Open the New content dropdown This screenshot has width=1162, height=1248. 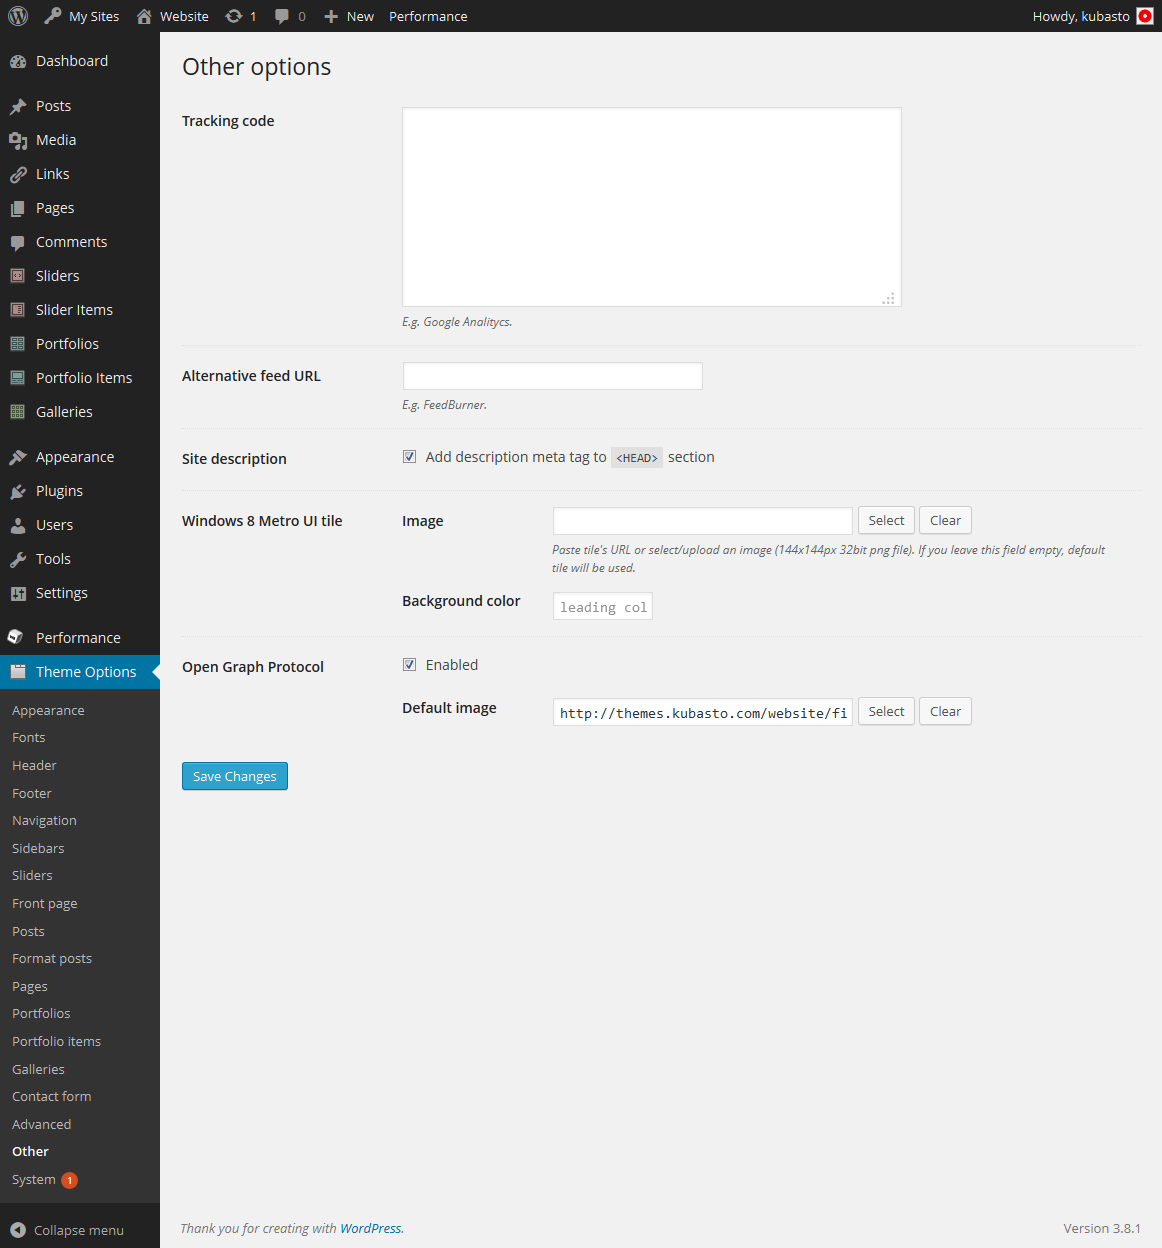349,16
